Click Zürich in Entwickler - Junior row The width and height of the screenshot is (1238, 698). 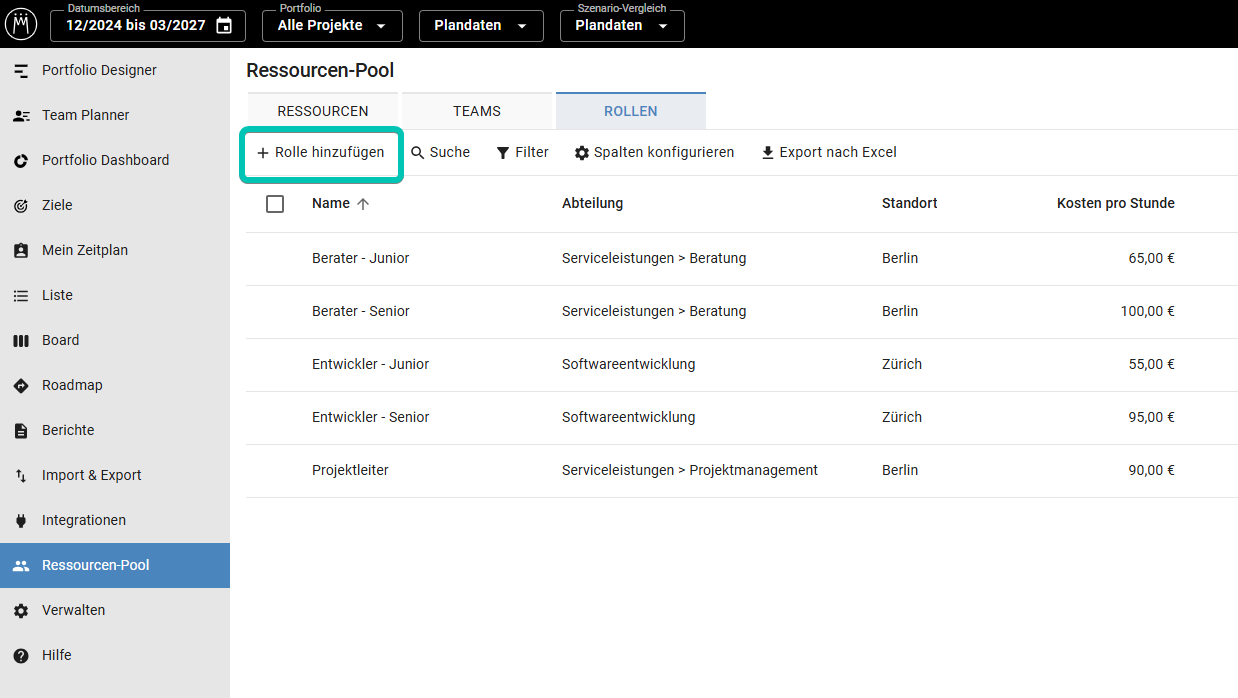[902, 365]
